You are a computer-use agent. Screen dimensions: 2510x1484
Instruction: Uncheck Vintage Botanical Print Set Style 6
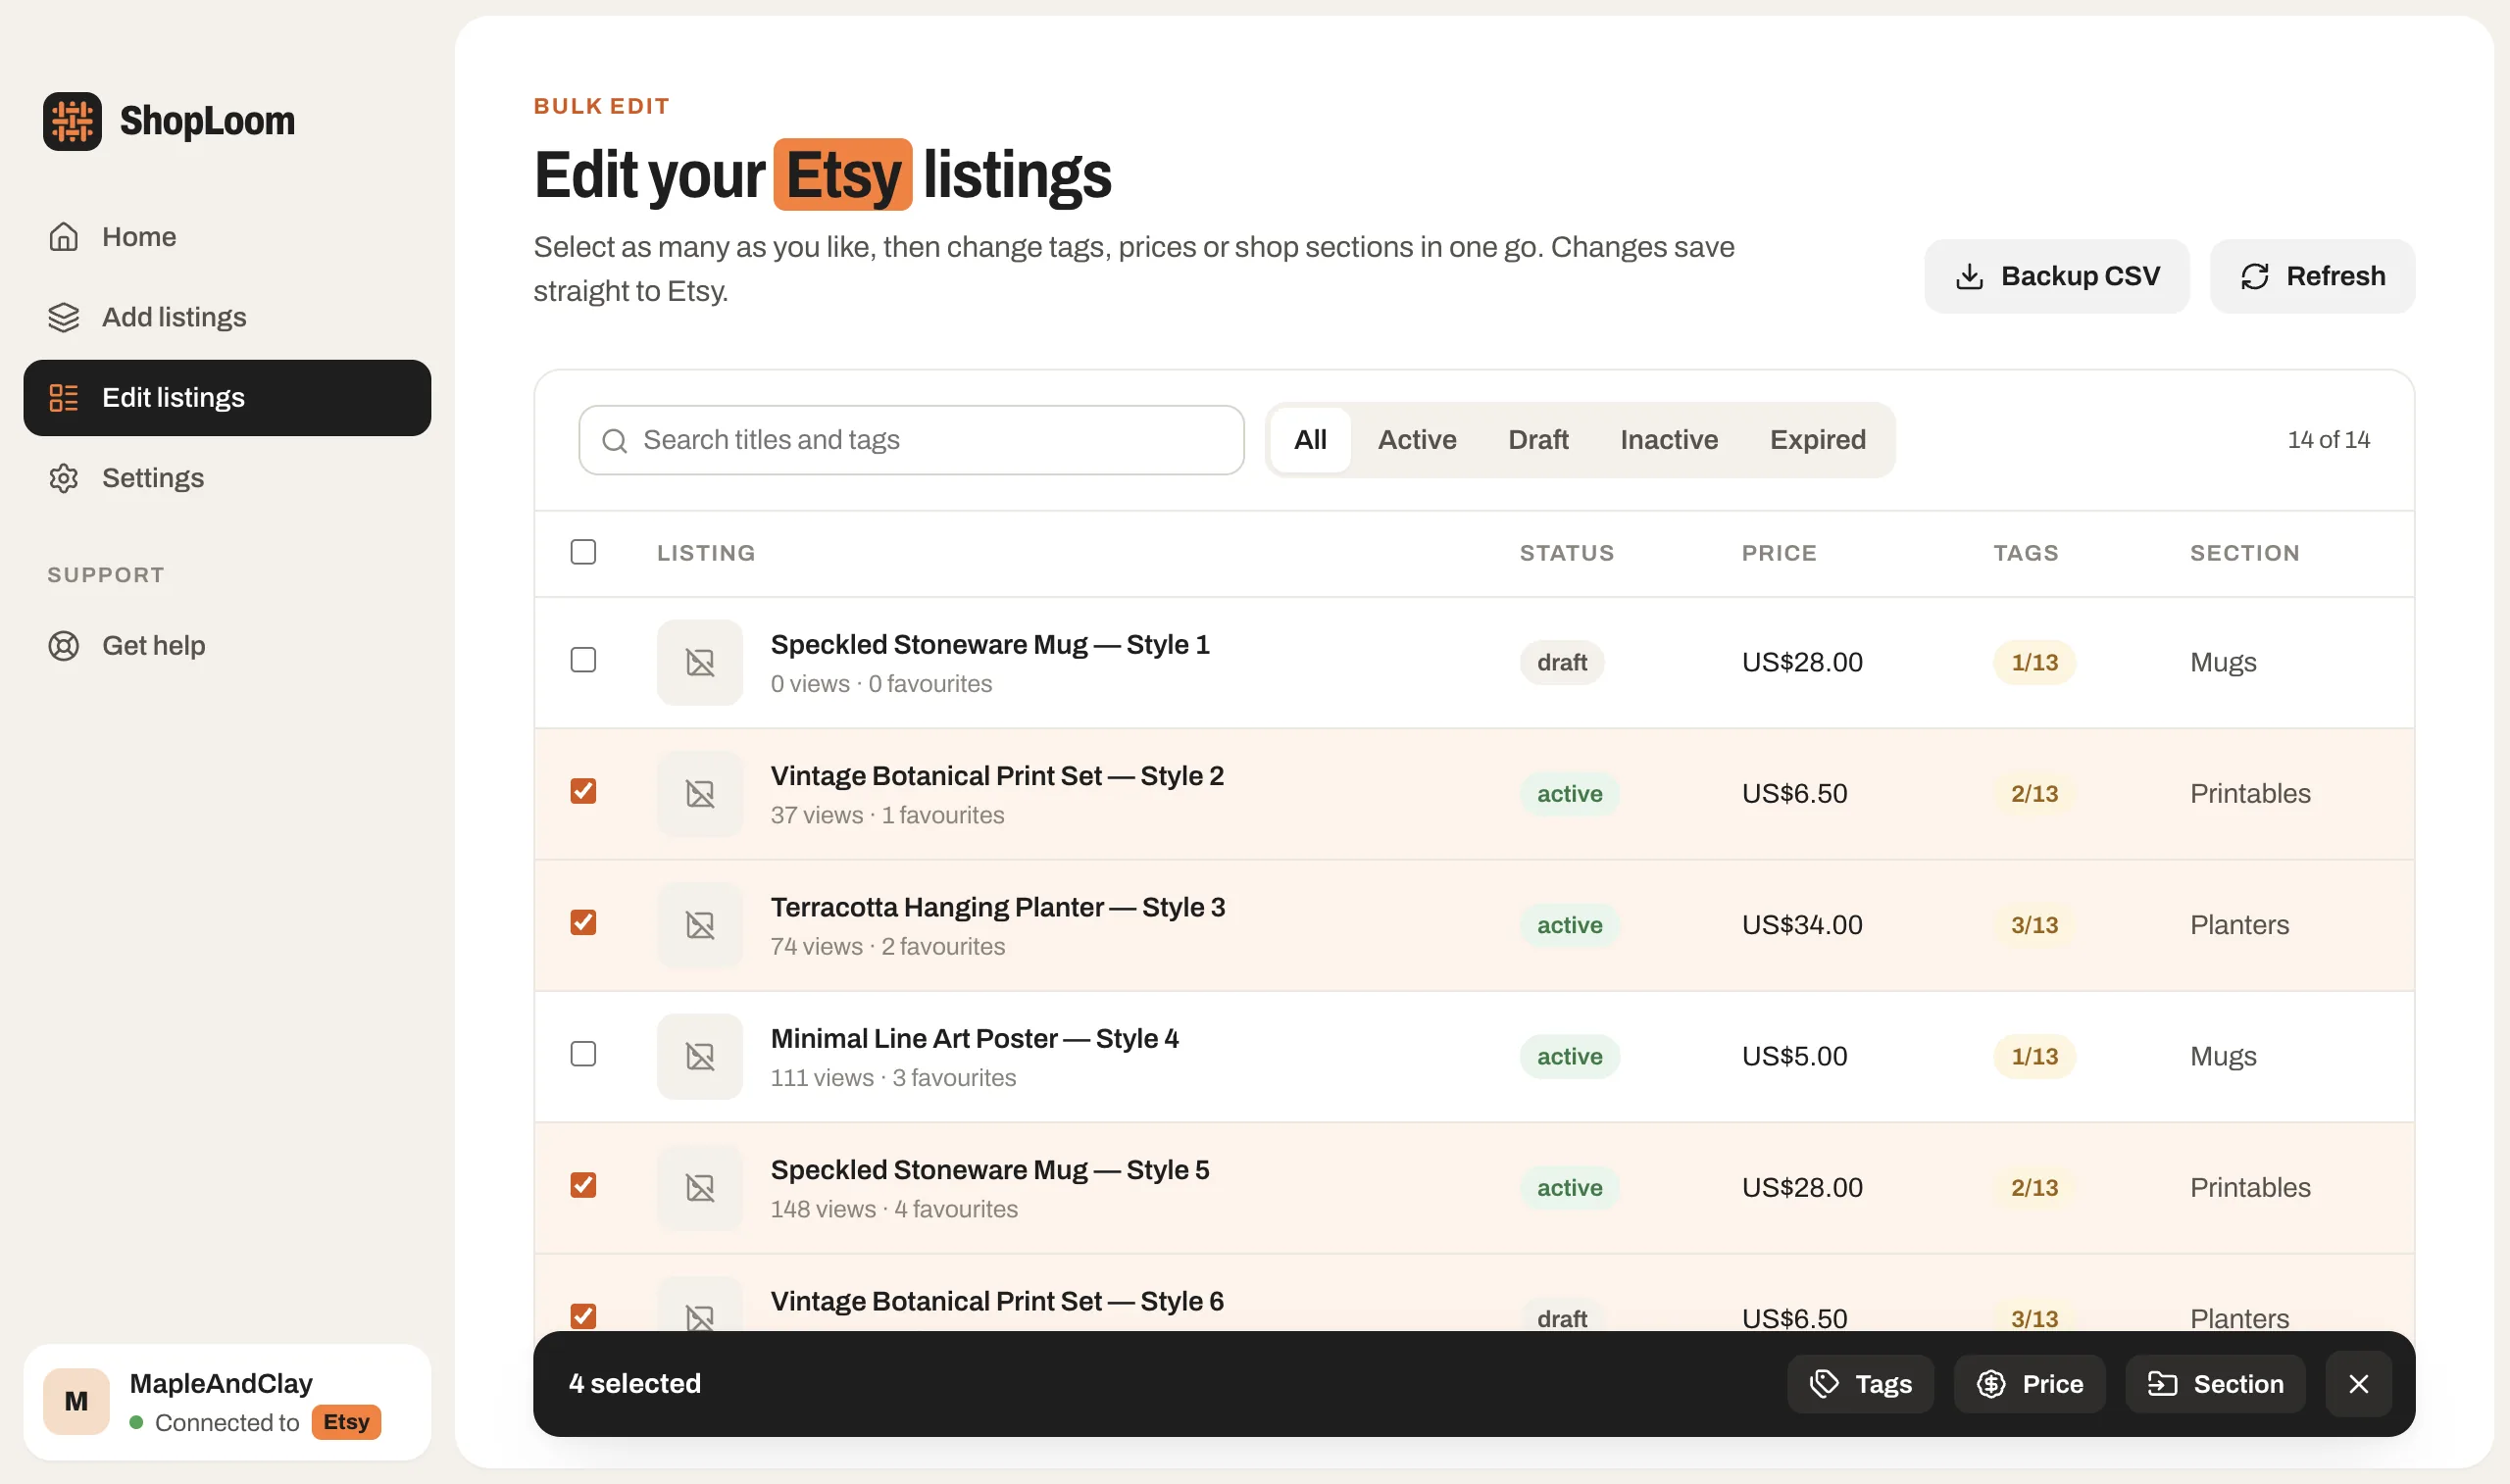[583, 1316]
